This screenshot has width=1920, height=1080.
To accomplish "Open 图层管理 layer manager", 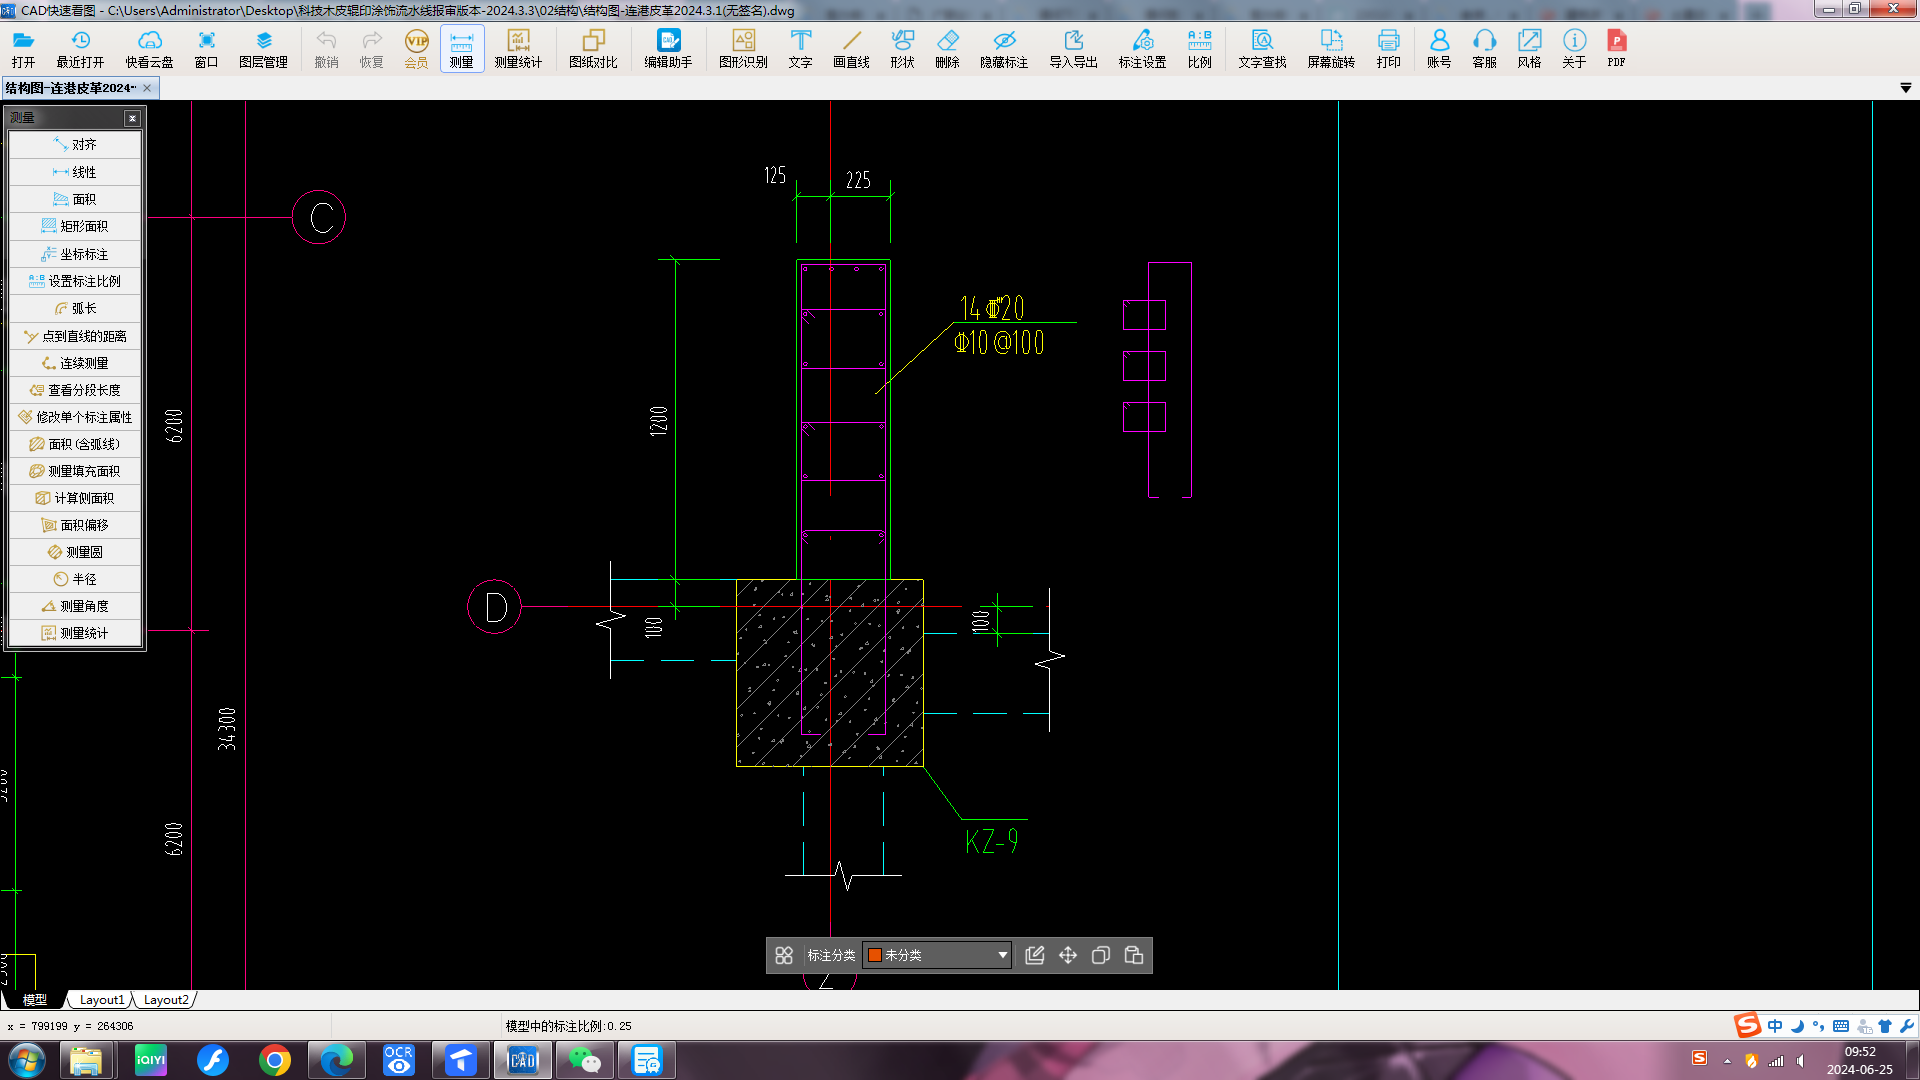I will pos(263,48).
